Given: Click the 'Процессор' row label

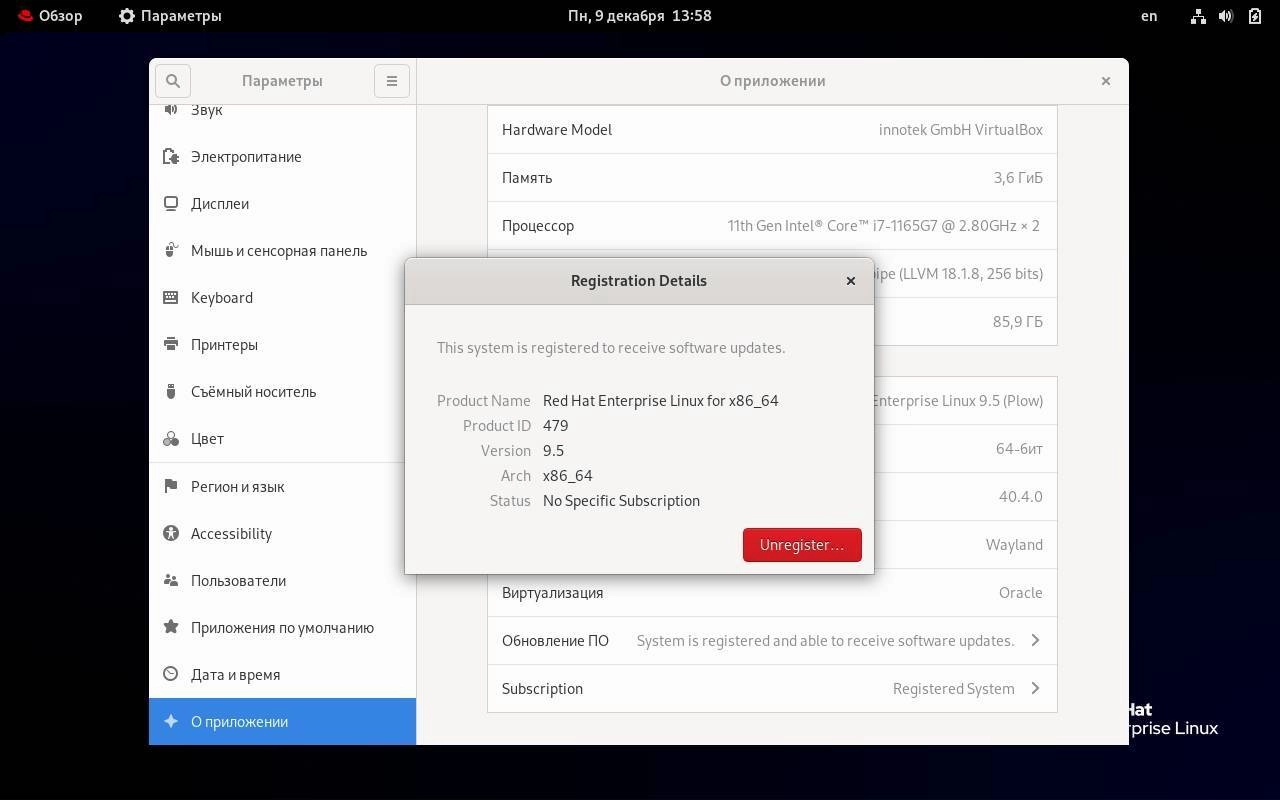Looking at the screenshot, I should 538,225.
